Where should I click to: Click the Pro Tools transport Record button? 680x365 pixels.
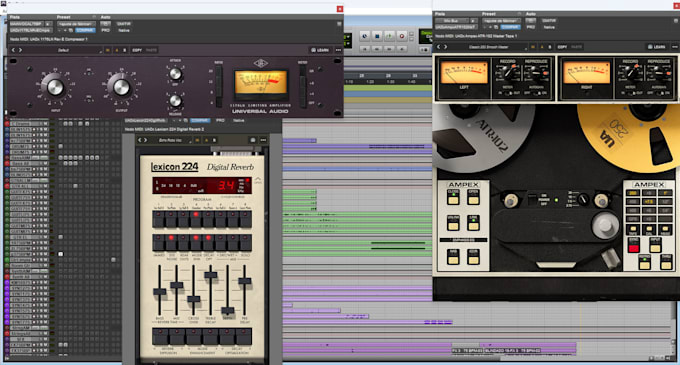[402, 36]
